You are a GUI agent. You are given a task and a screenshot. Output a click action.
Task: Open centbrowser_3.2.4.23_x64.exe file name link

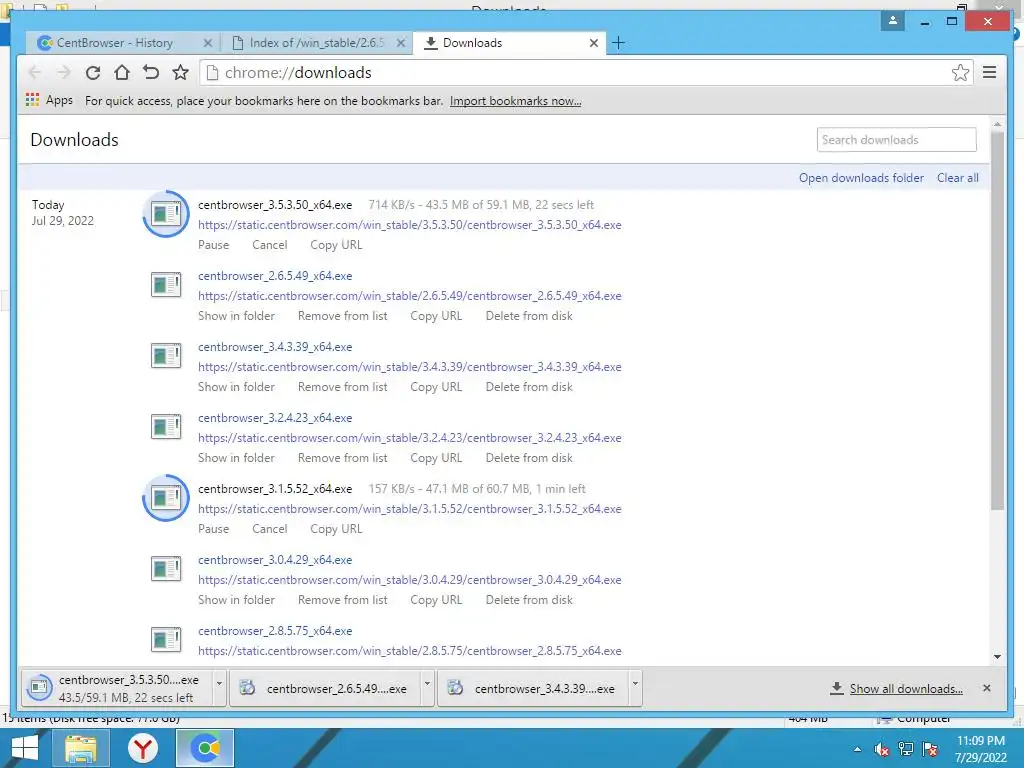click(x=275, y=418)
